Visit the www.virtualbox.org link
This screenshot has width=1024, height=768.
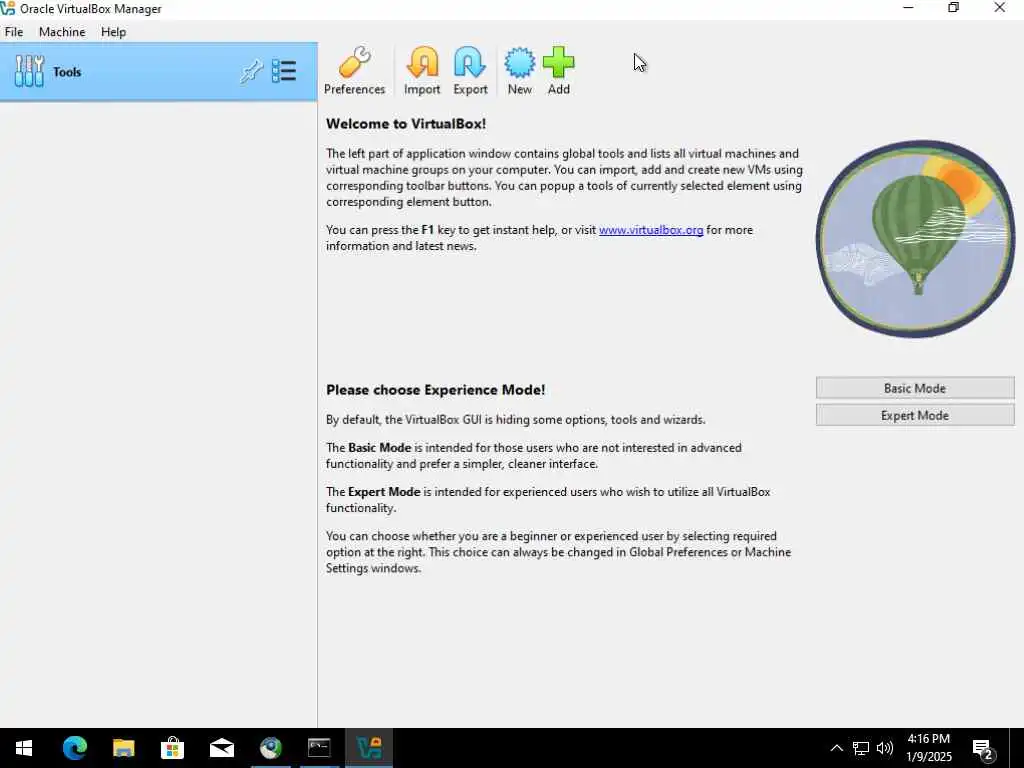point(651,230)
